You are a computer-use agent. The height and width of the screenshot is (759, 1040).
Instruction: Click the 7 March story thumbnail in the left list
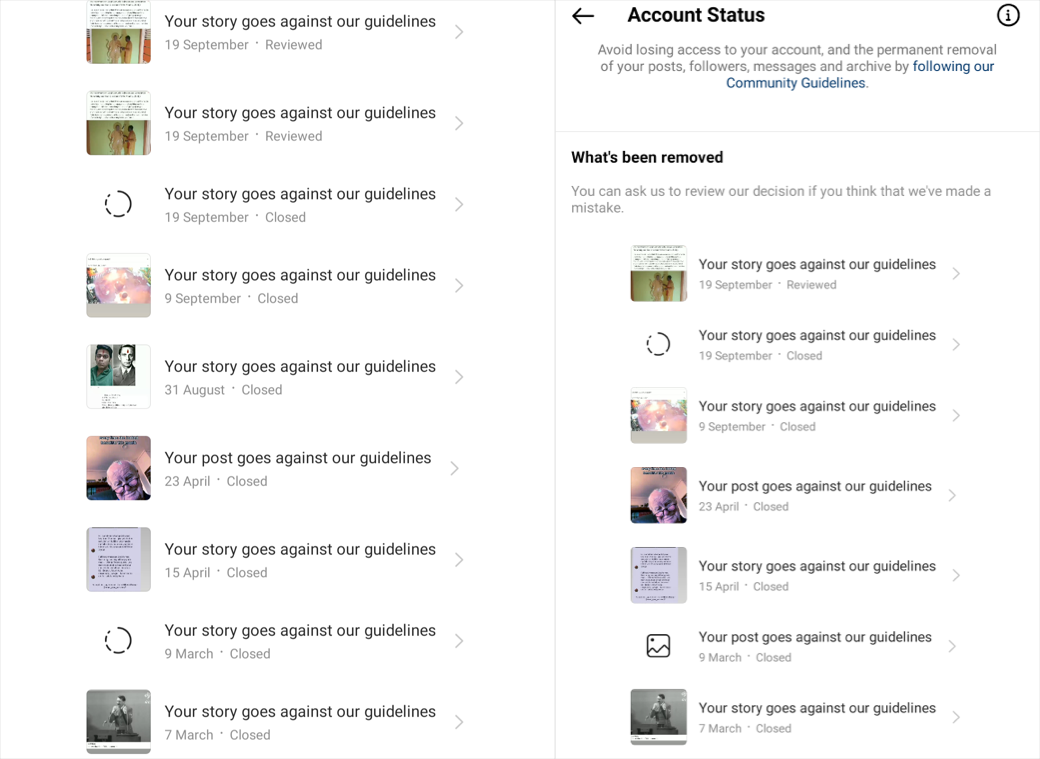(x=118, y=721)
